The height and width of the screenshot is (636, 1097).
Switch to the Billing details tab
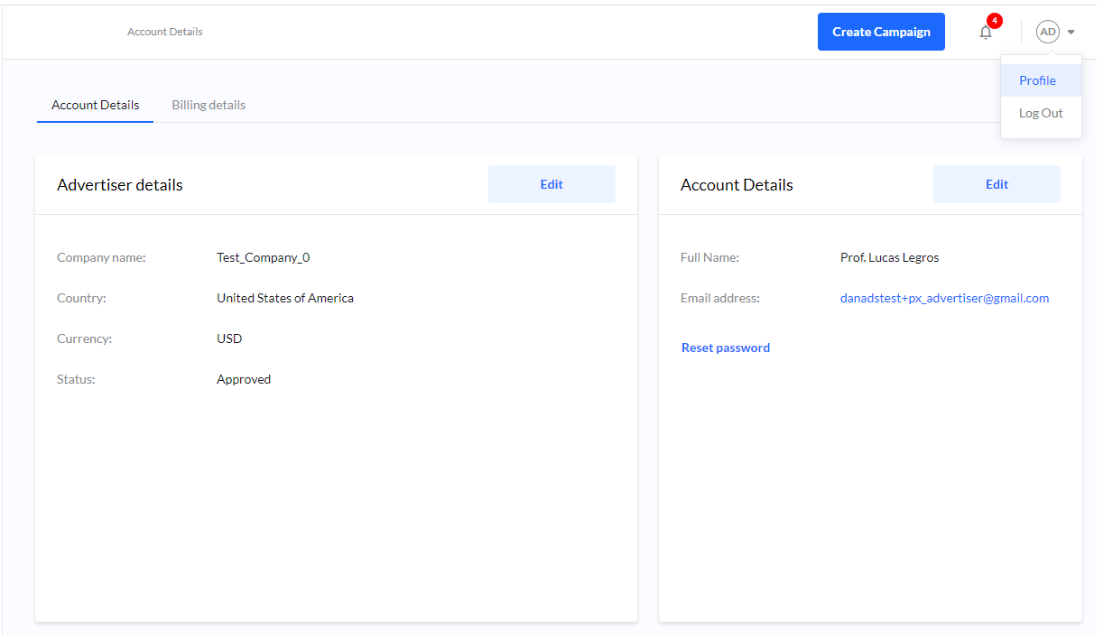208,105
